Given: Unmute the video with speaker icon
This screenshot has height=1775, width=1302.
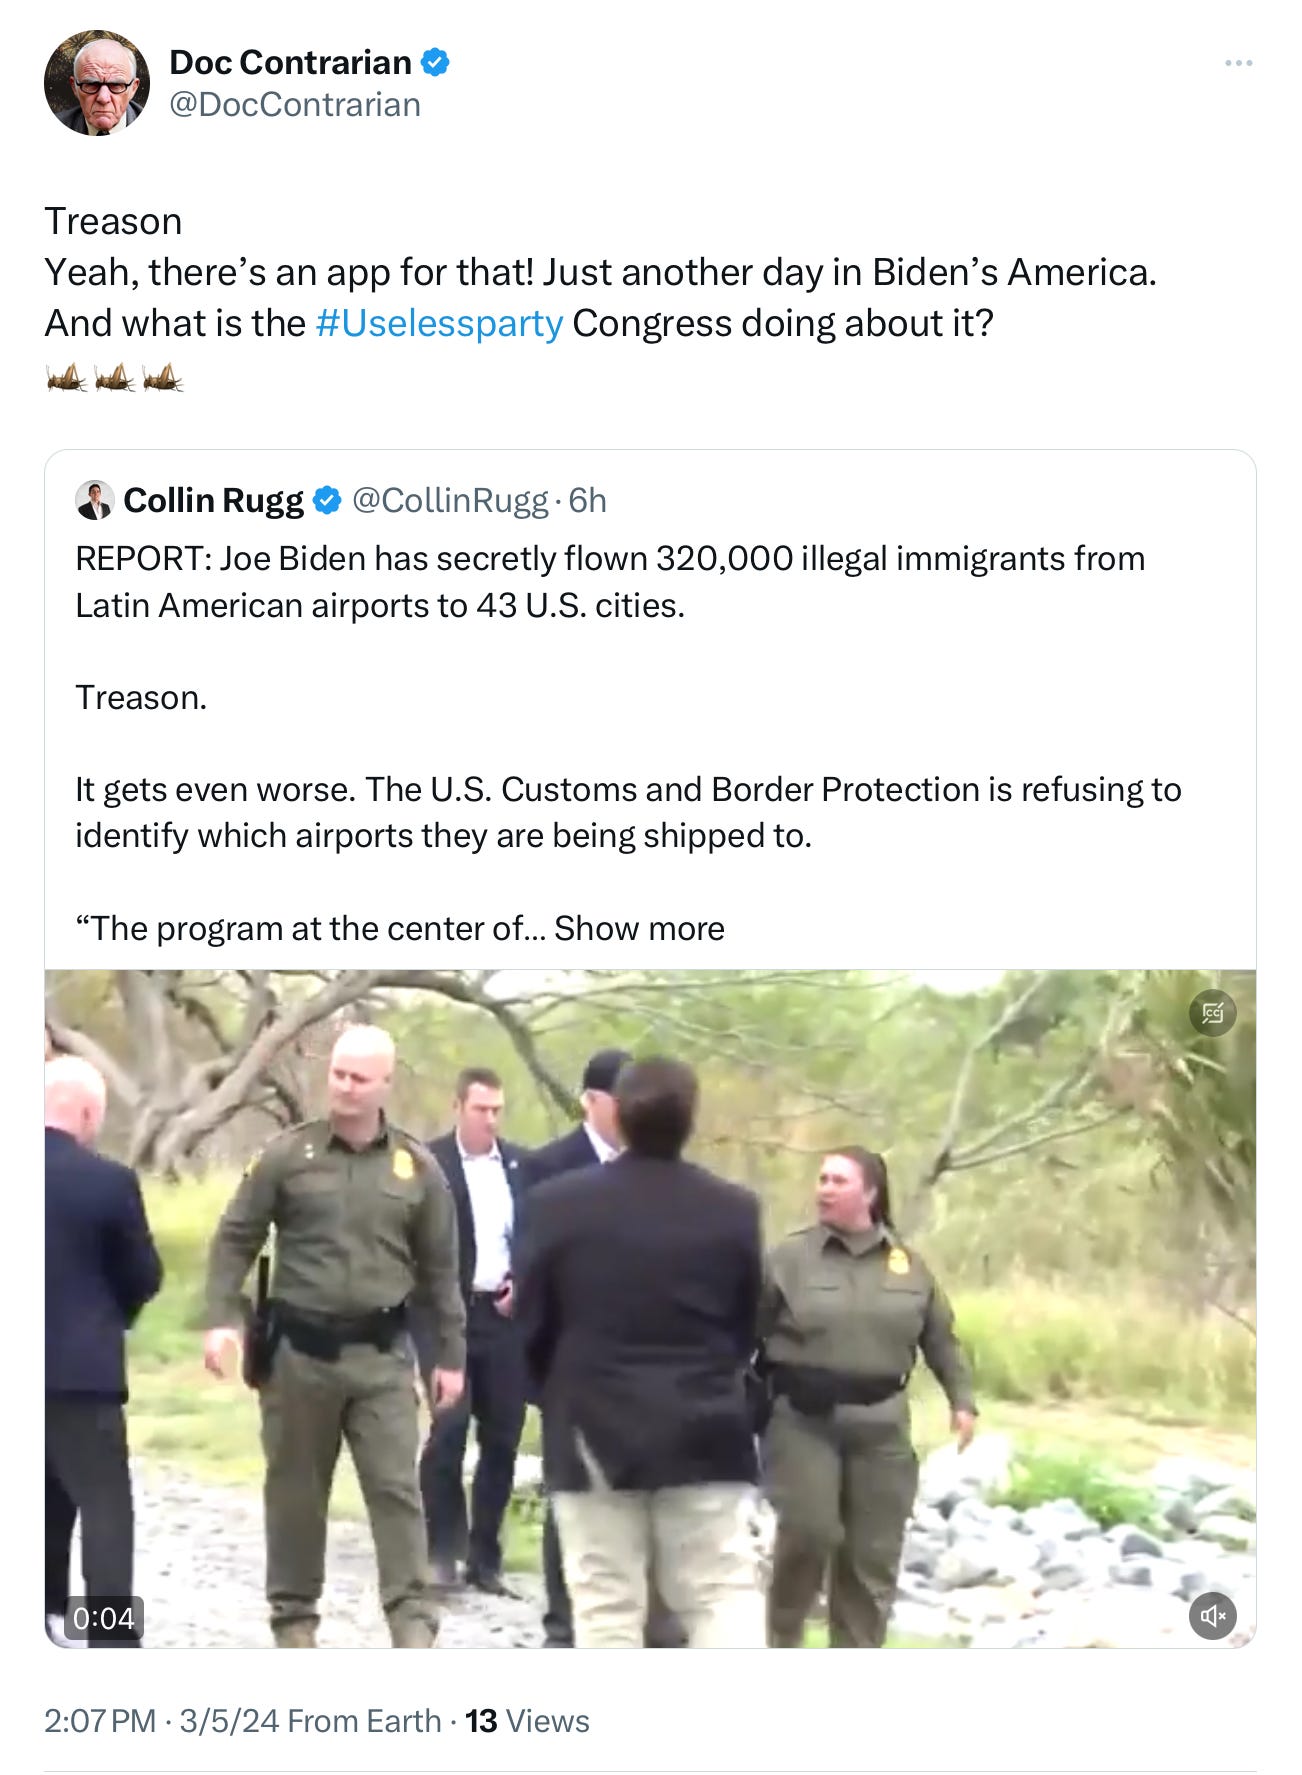Looking at the screenshot, I should (1212, 1616).
